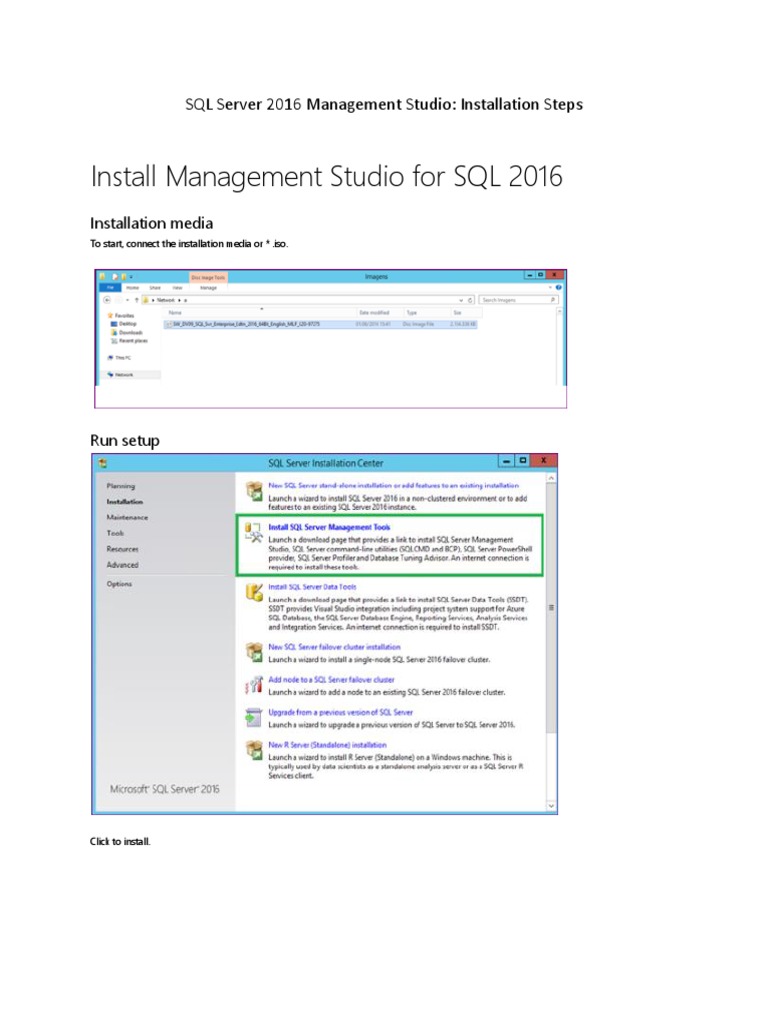This screenshot has height=1024, width=768.
Task: Click the Install SQL Server Management Tools icon
Action: point(253,532)
